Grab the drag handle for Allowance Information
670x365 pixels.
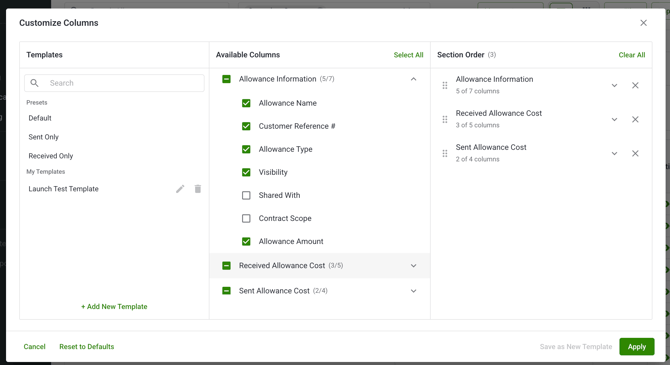445,85
